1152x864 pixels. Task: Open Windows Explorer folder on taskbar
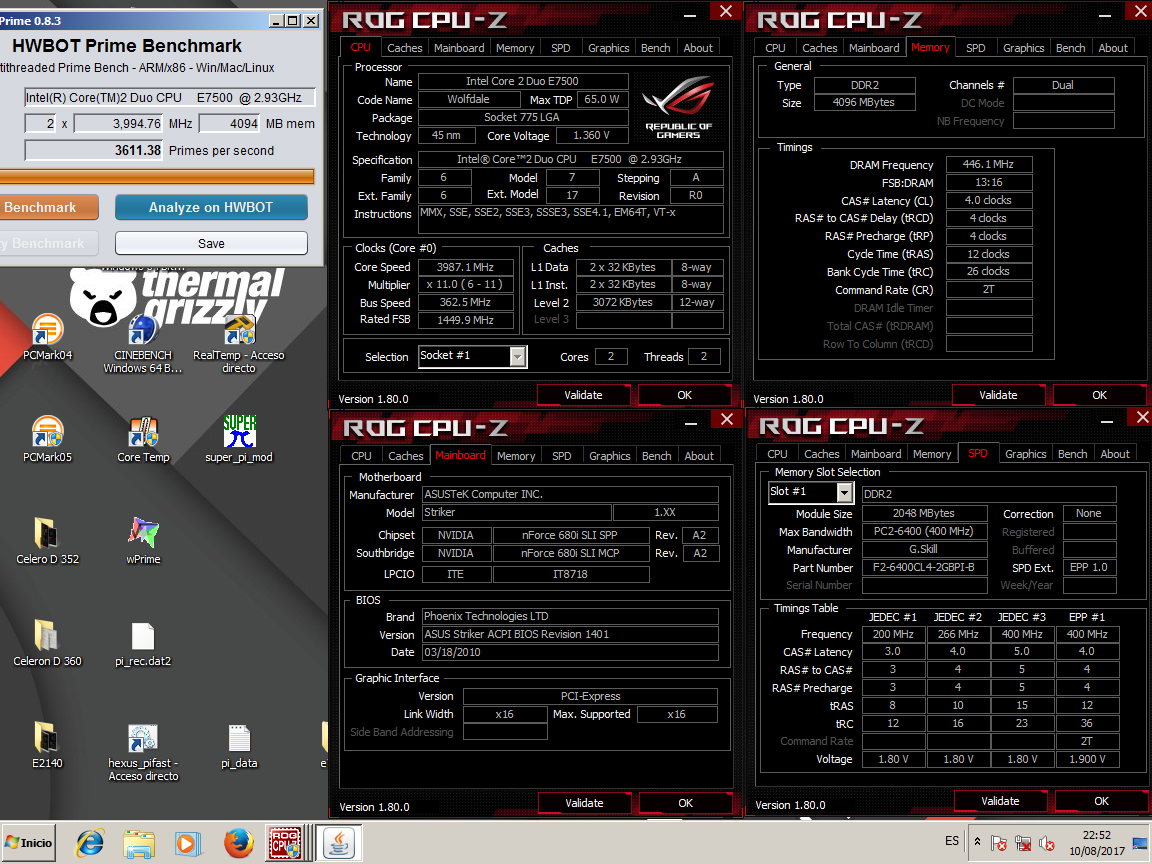pyautogui.click(x=138, y=843)
